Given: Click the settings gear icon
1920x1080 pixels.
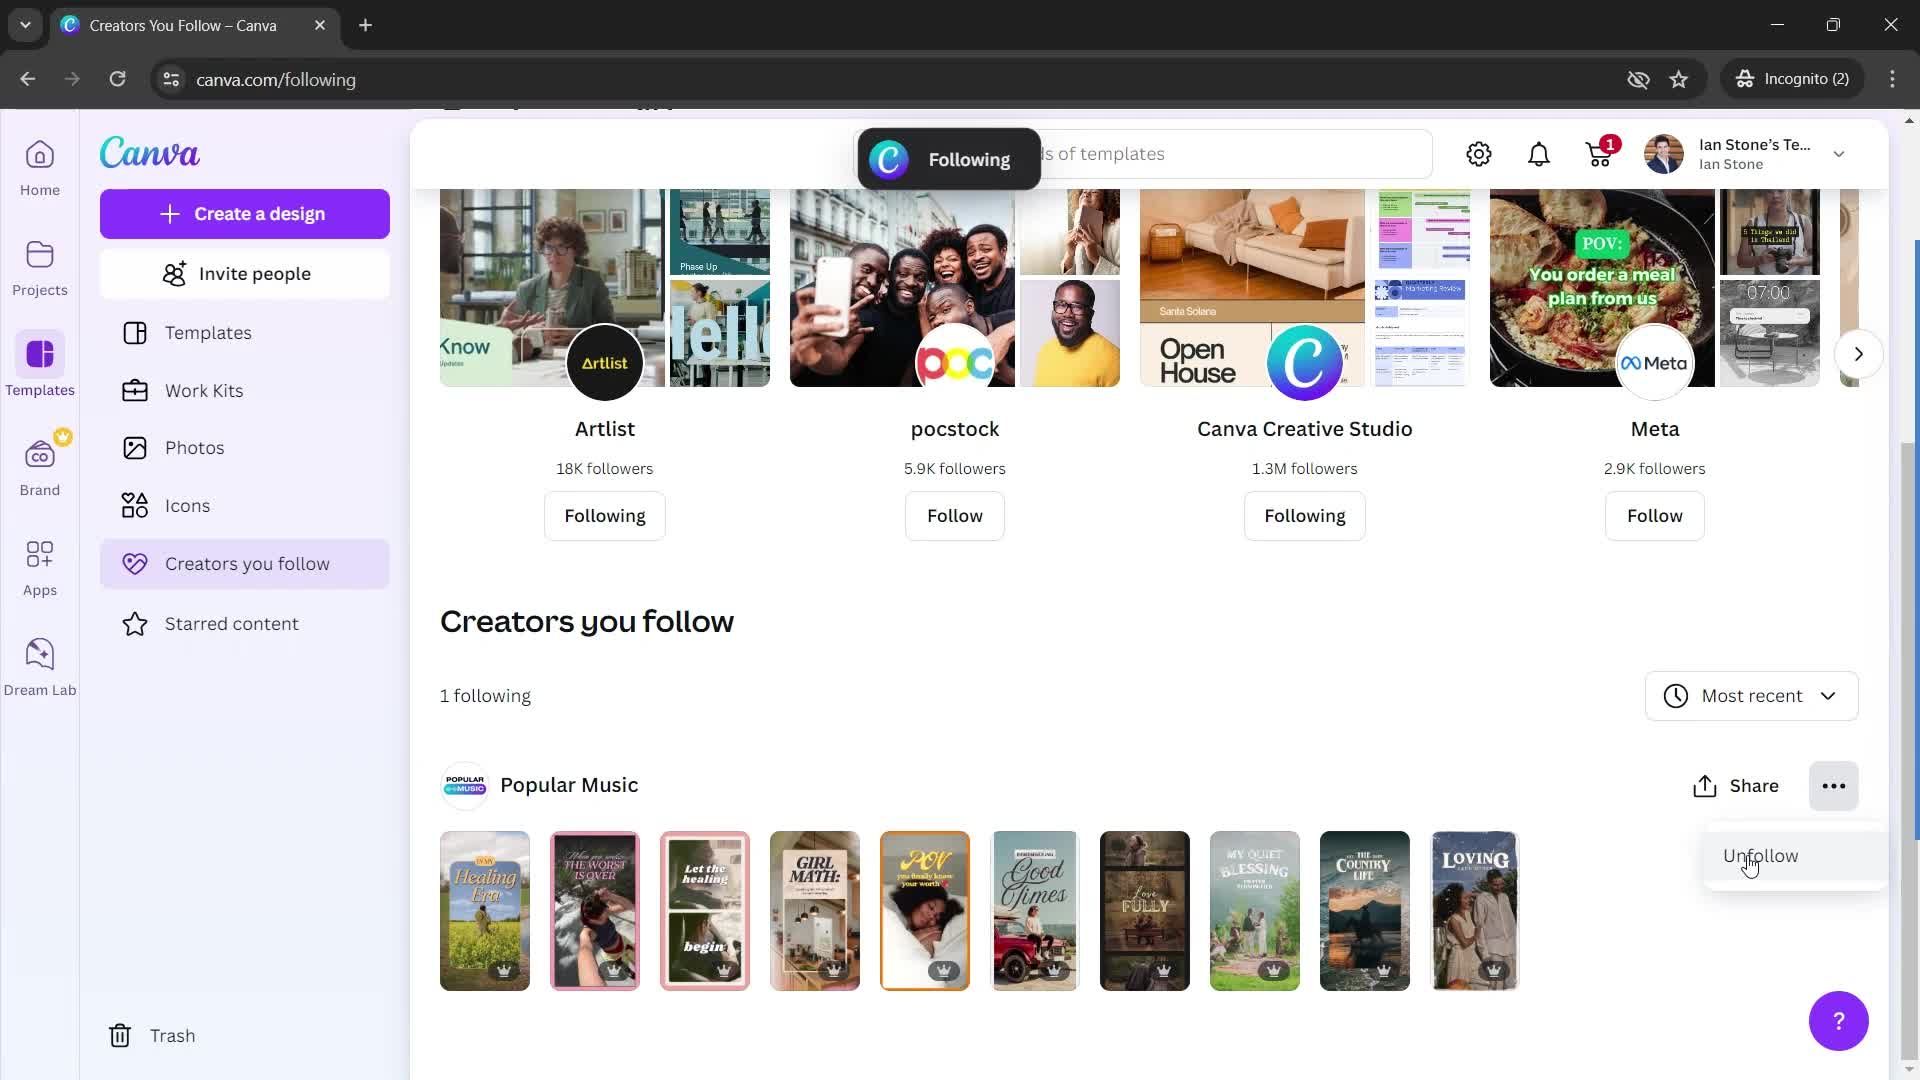Looking at the screenshot, I should coord(1478,154).
